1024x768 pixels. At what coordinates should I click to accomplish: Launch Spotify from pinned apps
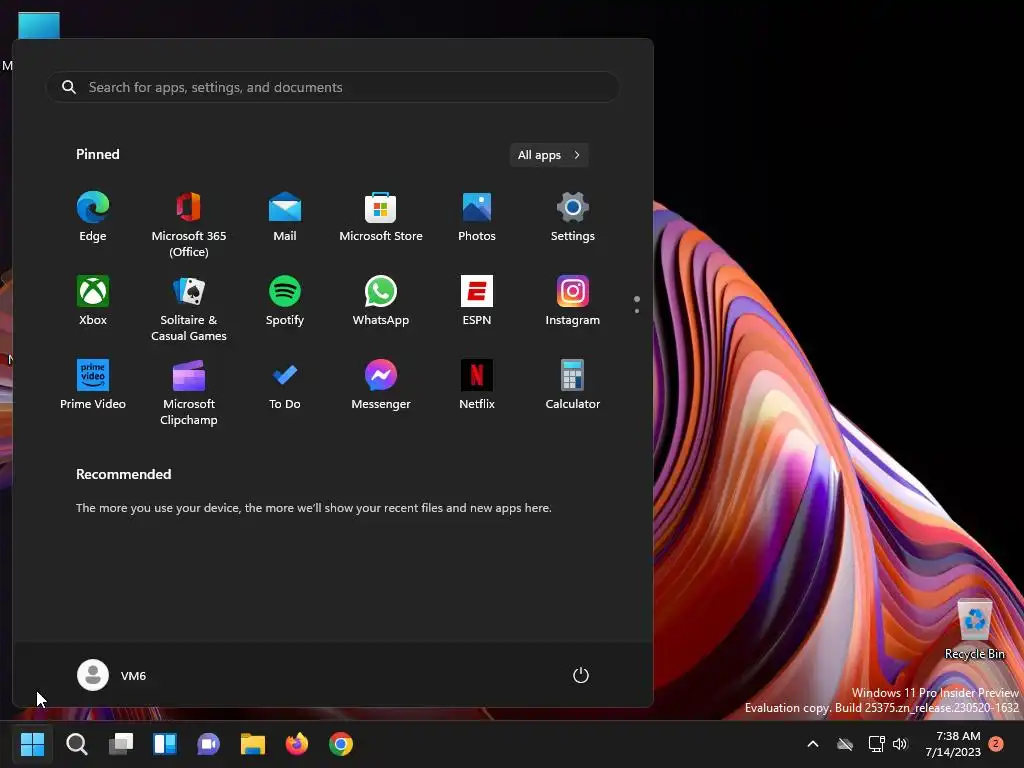click(x=285, y=301)
